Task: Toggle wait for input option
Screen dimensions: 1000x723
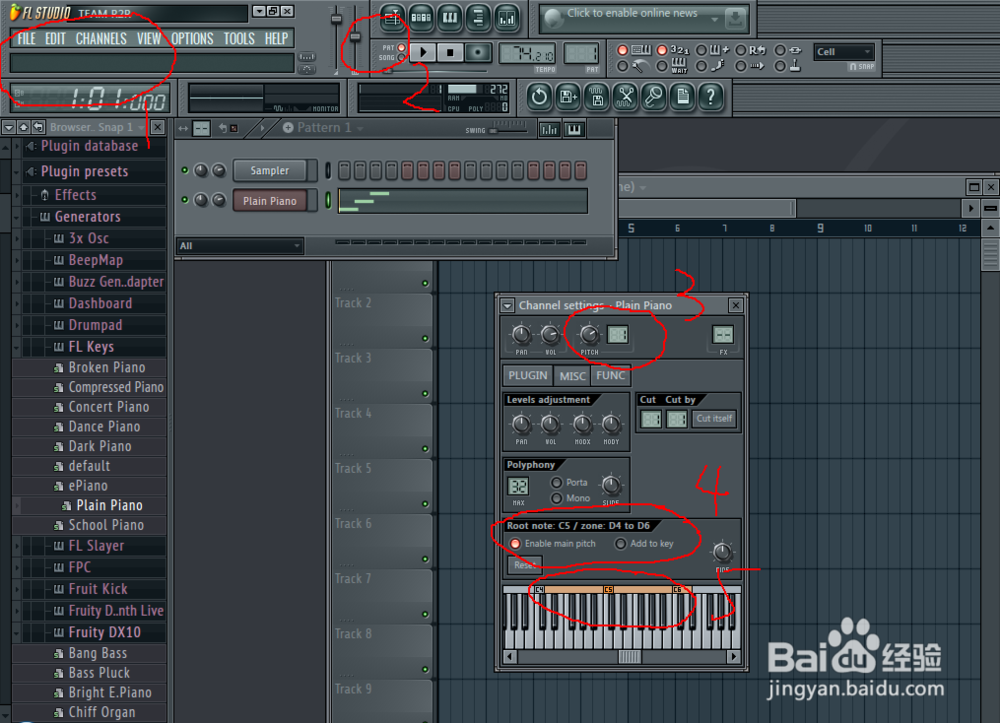Action: 662,66
